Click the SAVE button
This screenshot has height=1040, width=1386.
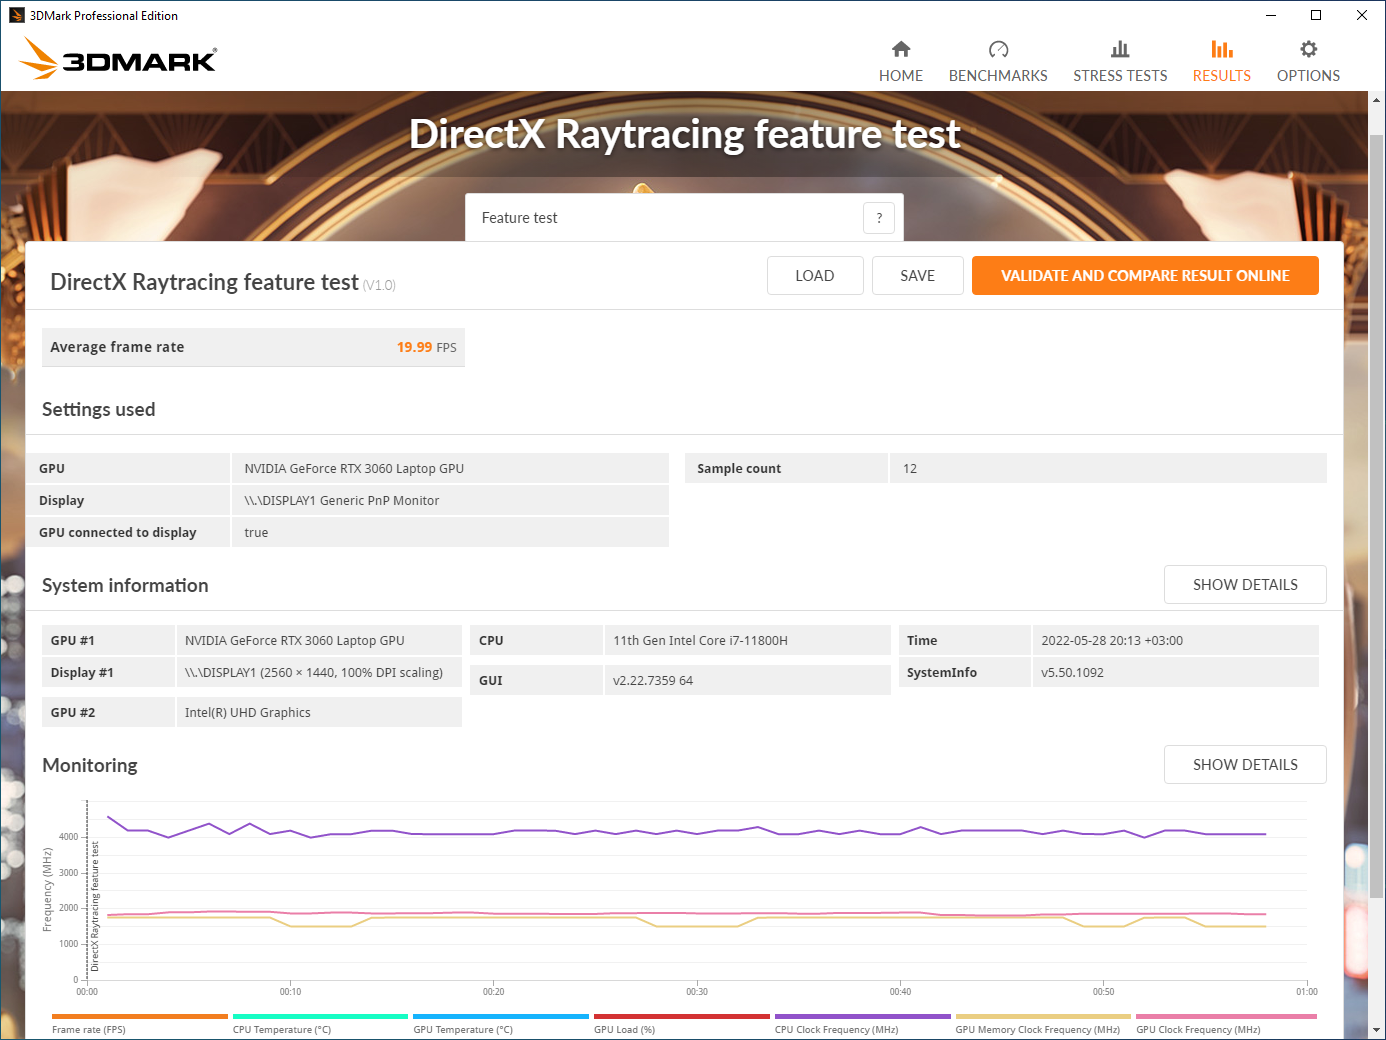coord(918,276)
